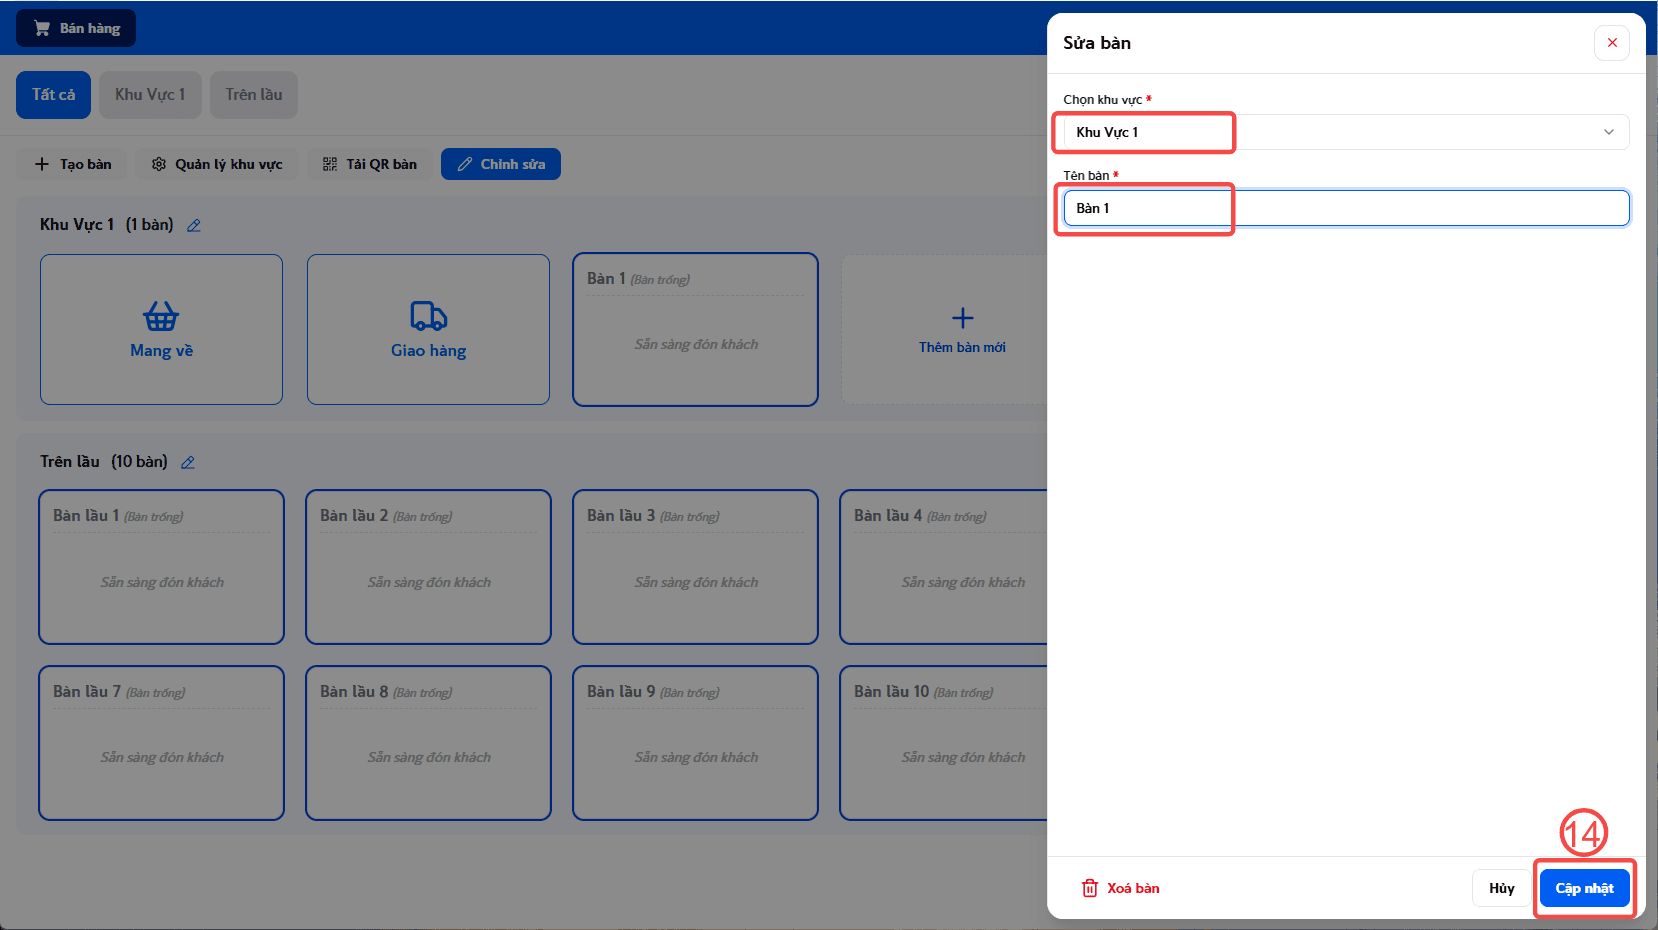Image resolution: width=1658 pixels, height=930 pixels.
Task: Click the Cập nhật button
Action: (1584, 888)
